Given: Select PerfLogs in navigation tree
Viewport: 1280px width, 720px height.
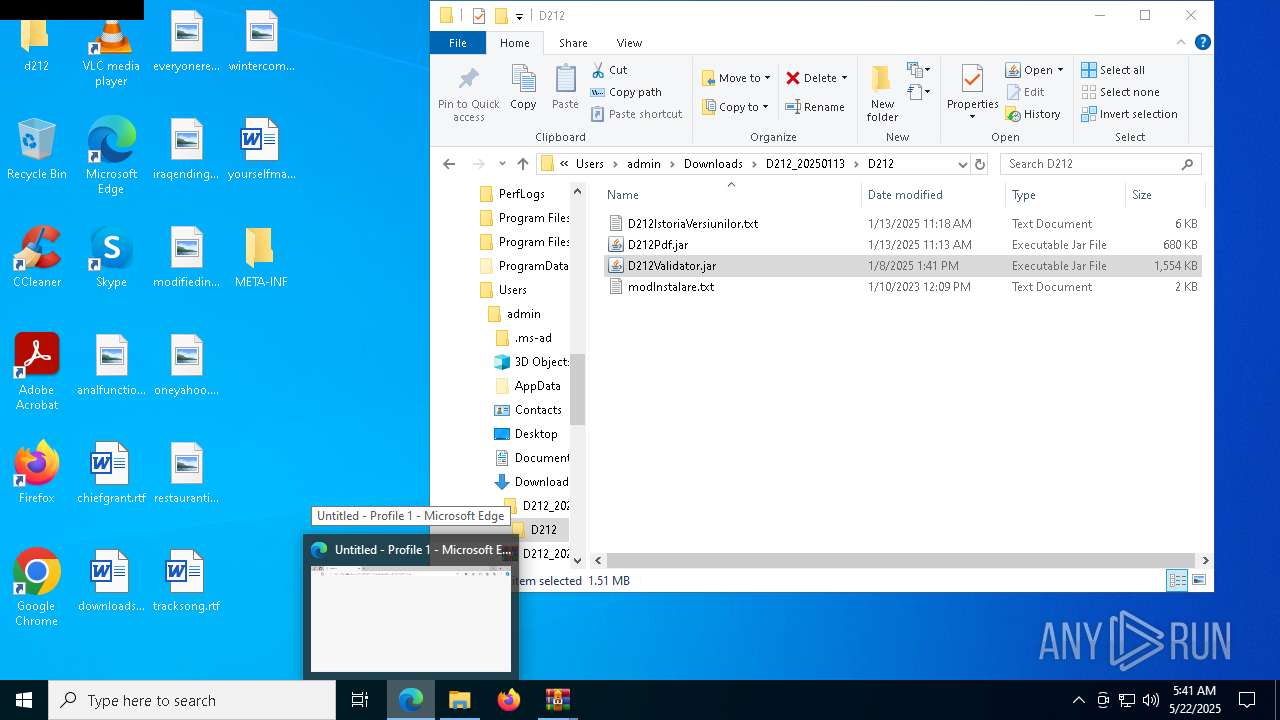Looking at the screenshot, I should pyautogui.click(x=521, y=194).
